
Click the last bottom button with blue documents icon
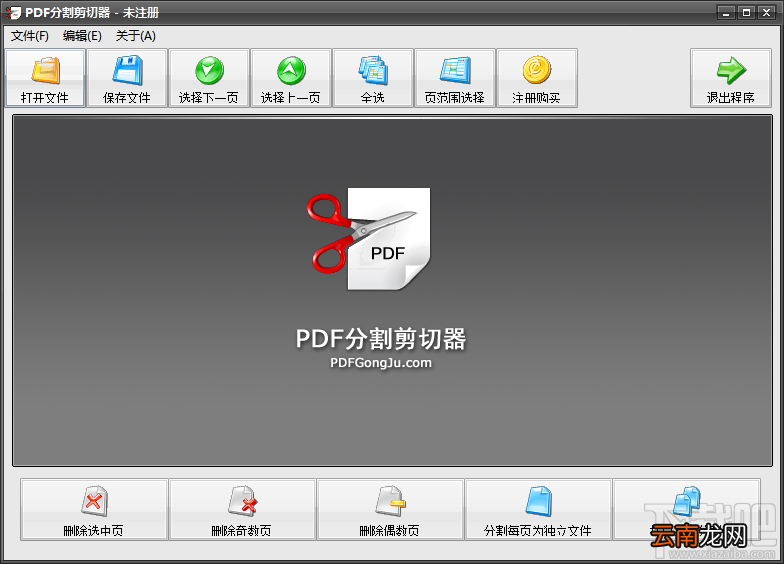click(686, 510)
